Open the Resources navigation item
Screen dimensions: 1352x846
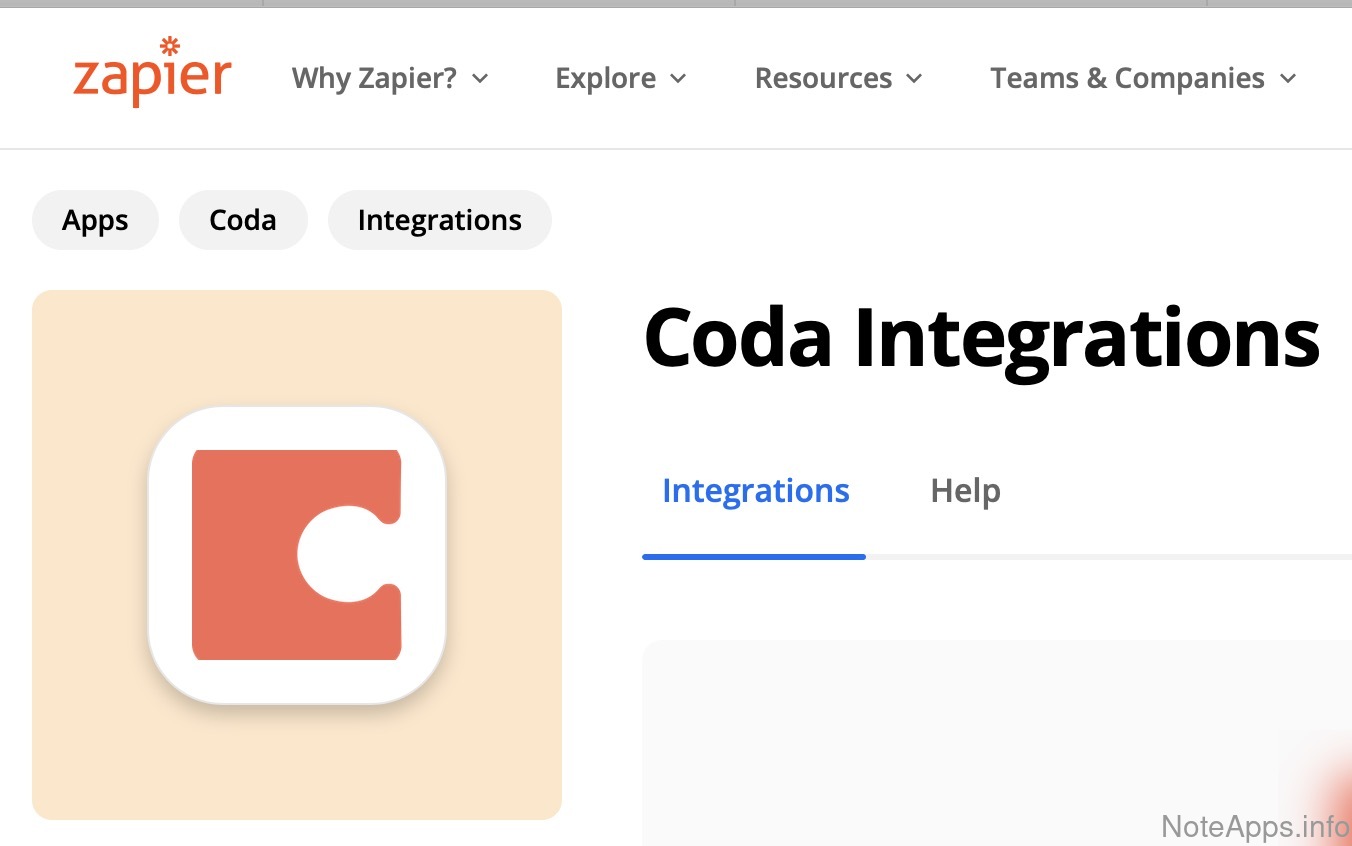[x=823, y=79]
